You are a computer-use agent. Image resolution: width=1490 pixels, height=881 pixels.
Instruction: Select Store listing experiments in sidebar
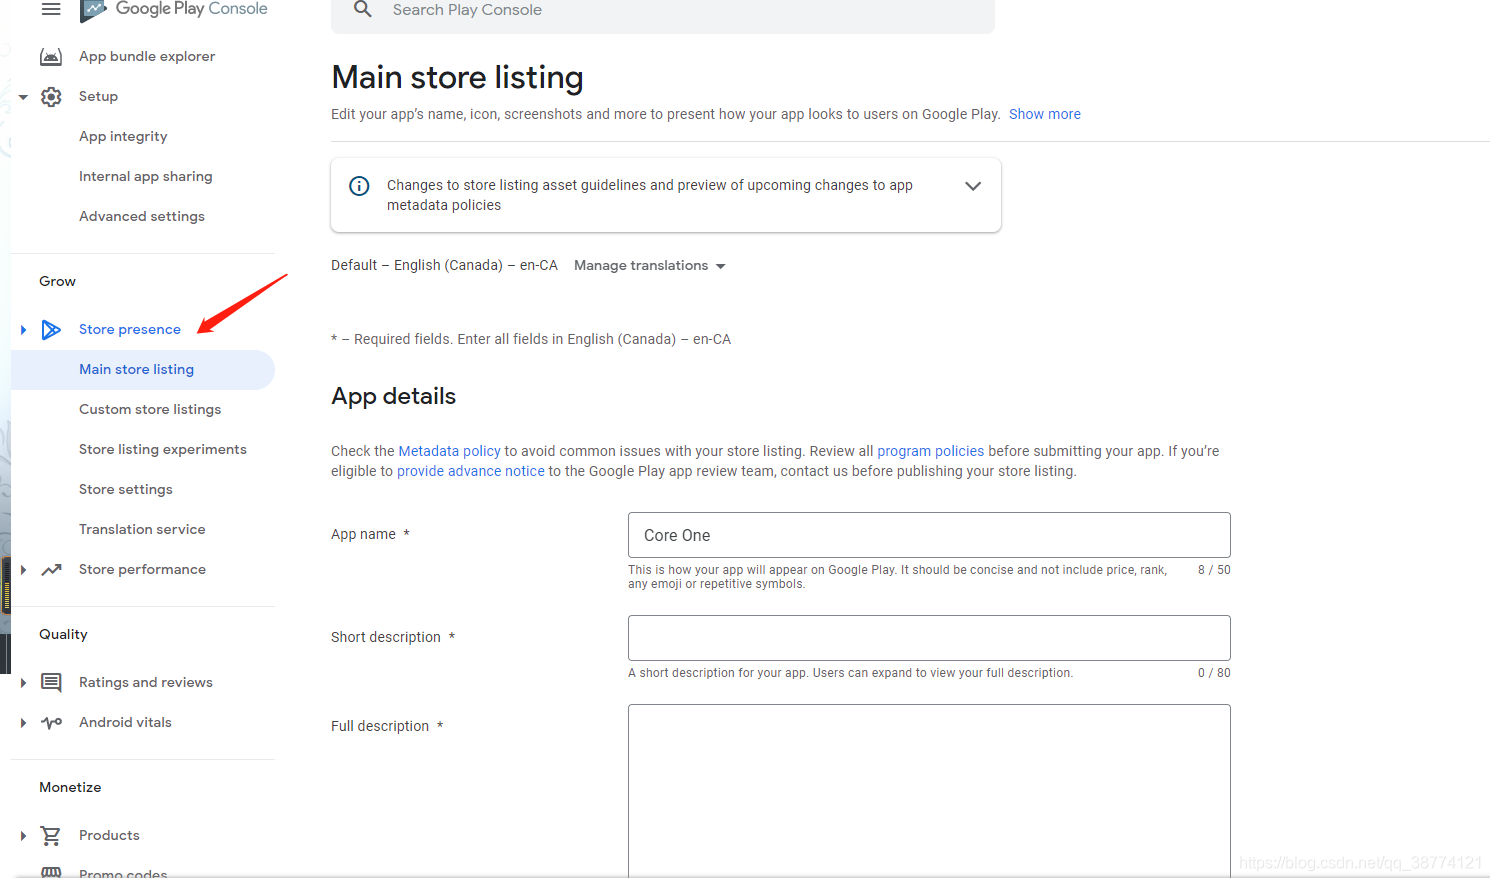coord(162,449)
